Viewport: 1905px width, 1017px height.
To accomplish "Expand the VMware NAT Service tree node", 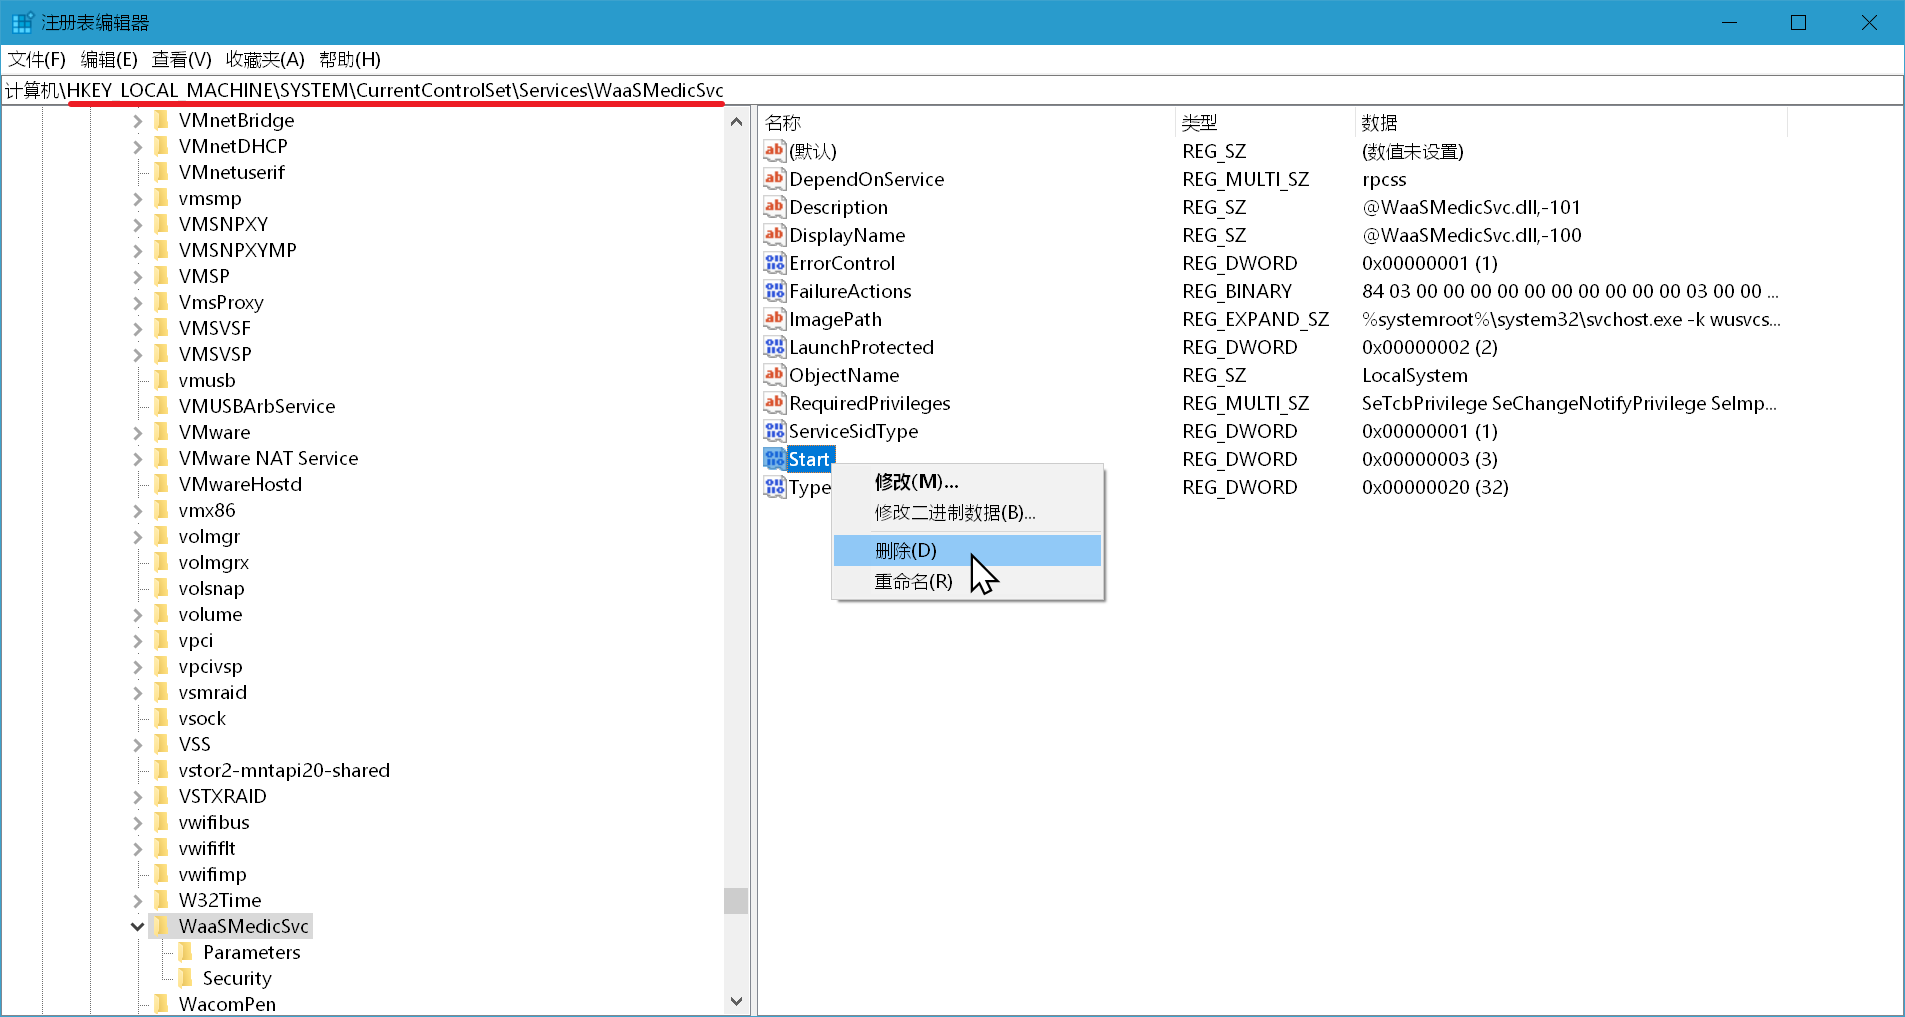I will click(x=137, y=458).
